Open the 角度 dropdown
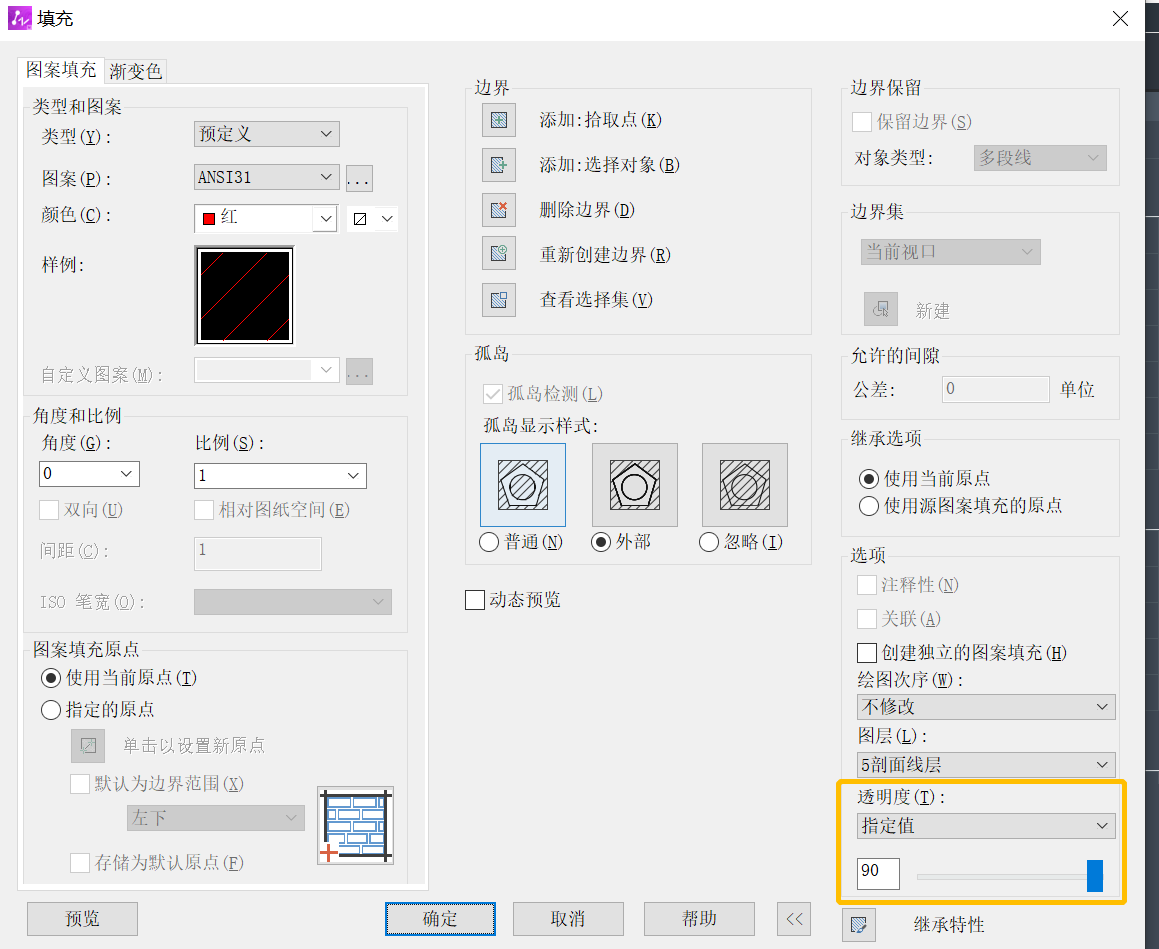This screenshot has height=949, width=1159. [x=89, y=474]
